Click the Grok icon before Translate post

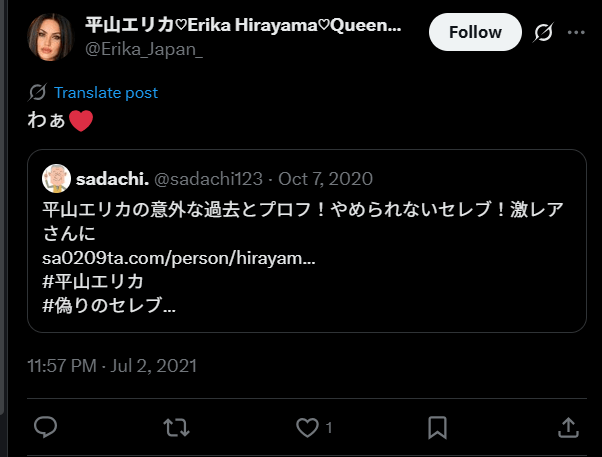[38, 92]
